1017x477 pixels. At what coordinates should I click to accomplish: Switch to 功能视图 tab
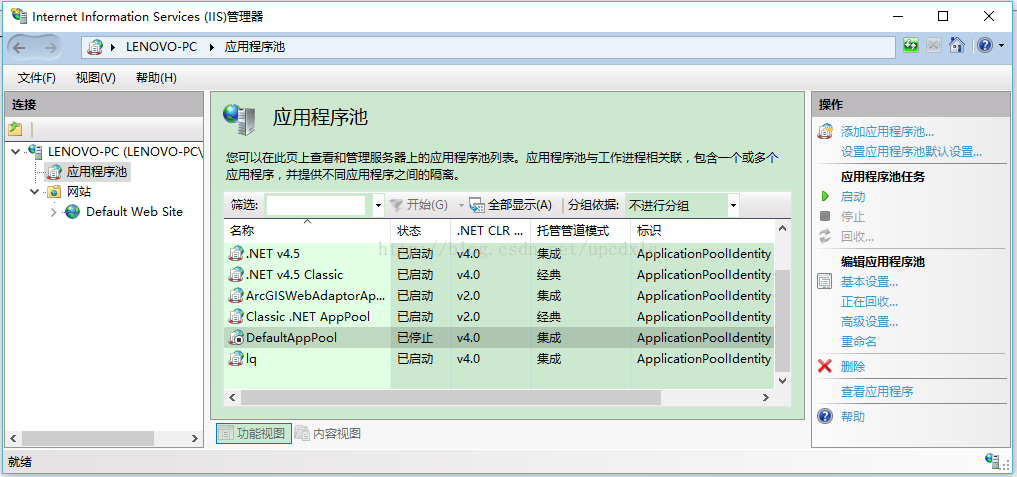[x=254, y=434]
